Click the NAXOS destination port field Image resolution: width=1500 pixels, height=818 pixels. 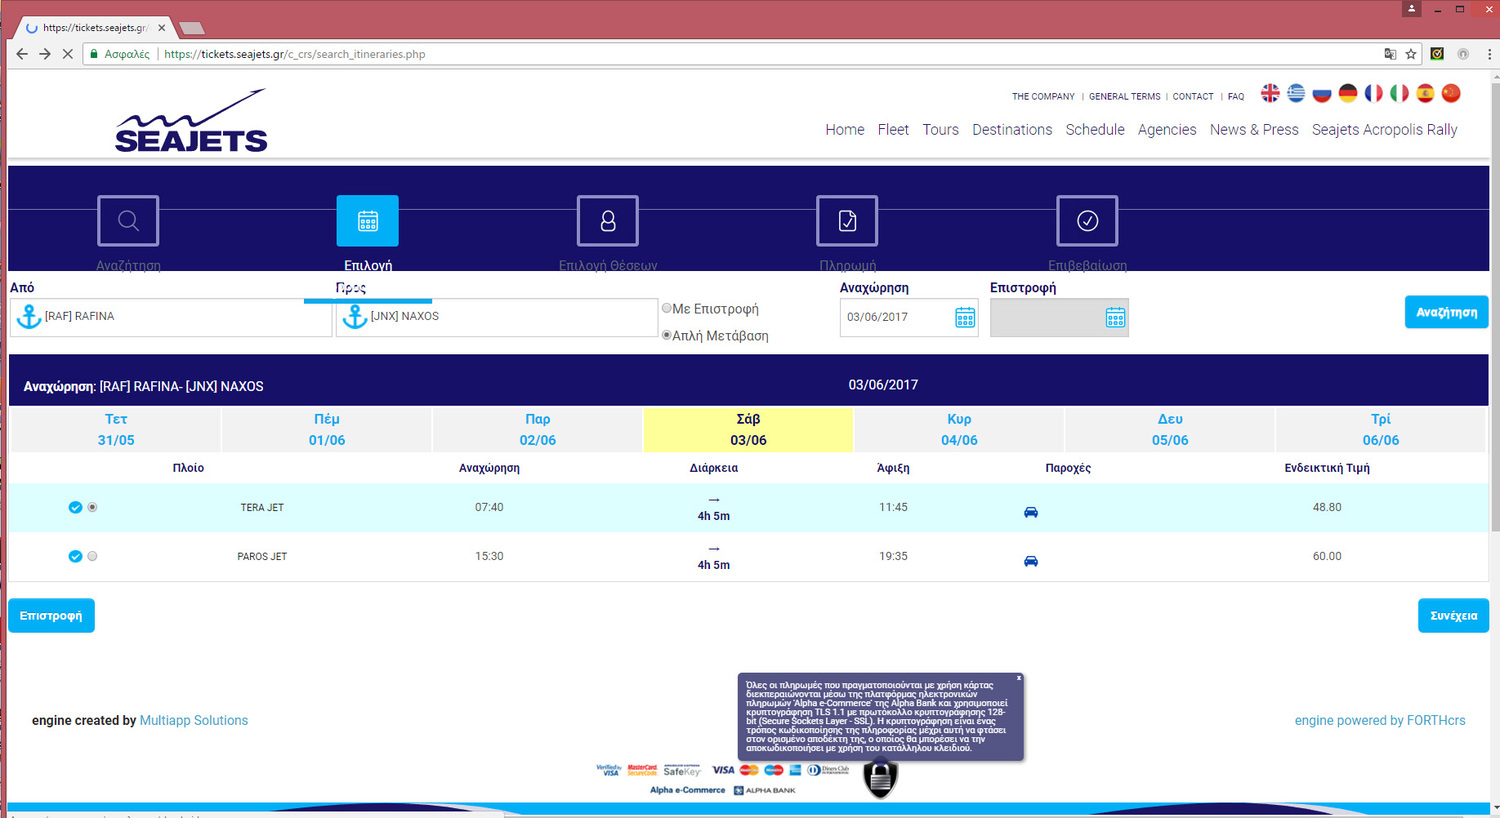tap(496, 317)
